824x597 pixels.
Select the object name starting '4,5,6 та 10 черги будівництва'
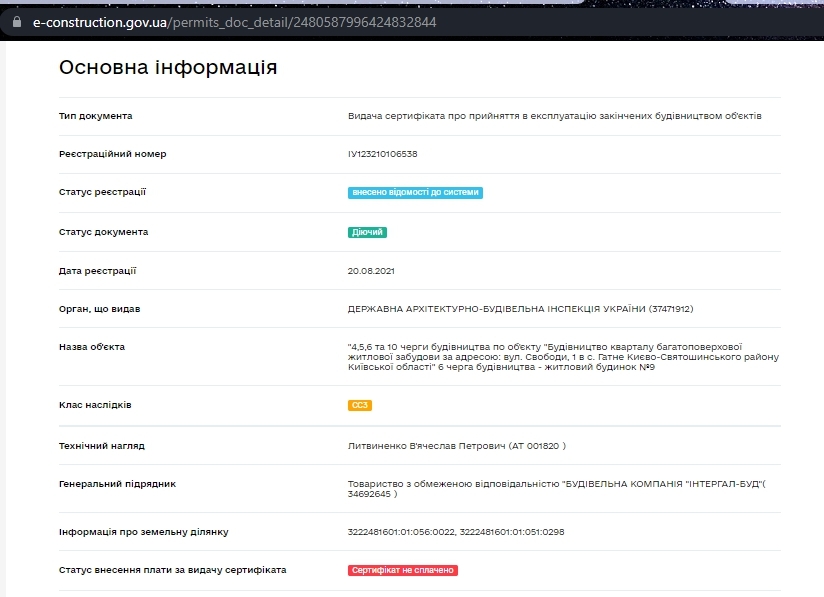(563, 357)
